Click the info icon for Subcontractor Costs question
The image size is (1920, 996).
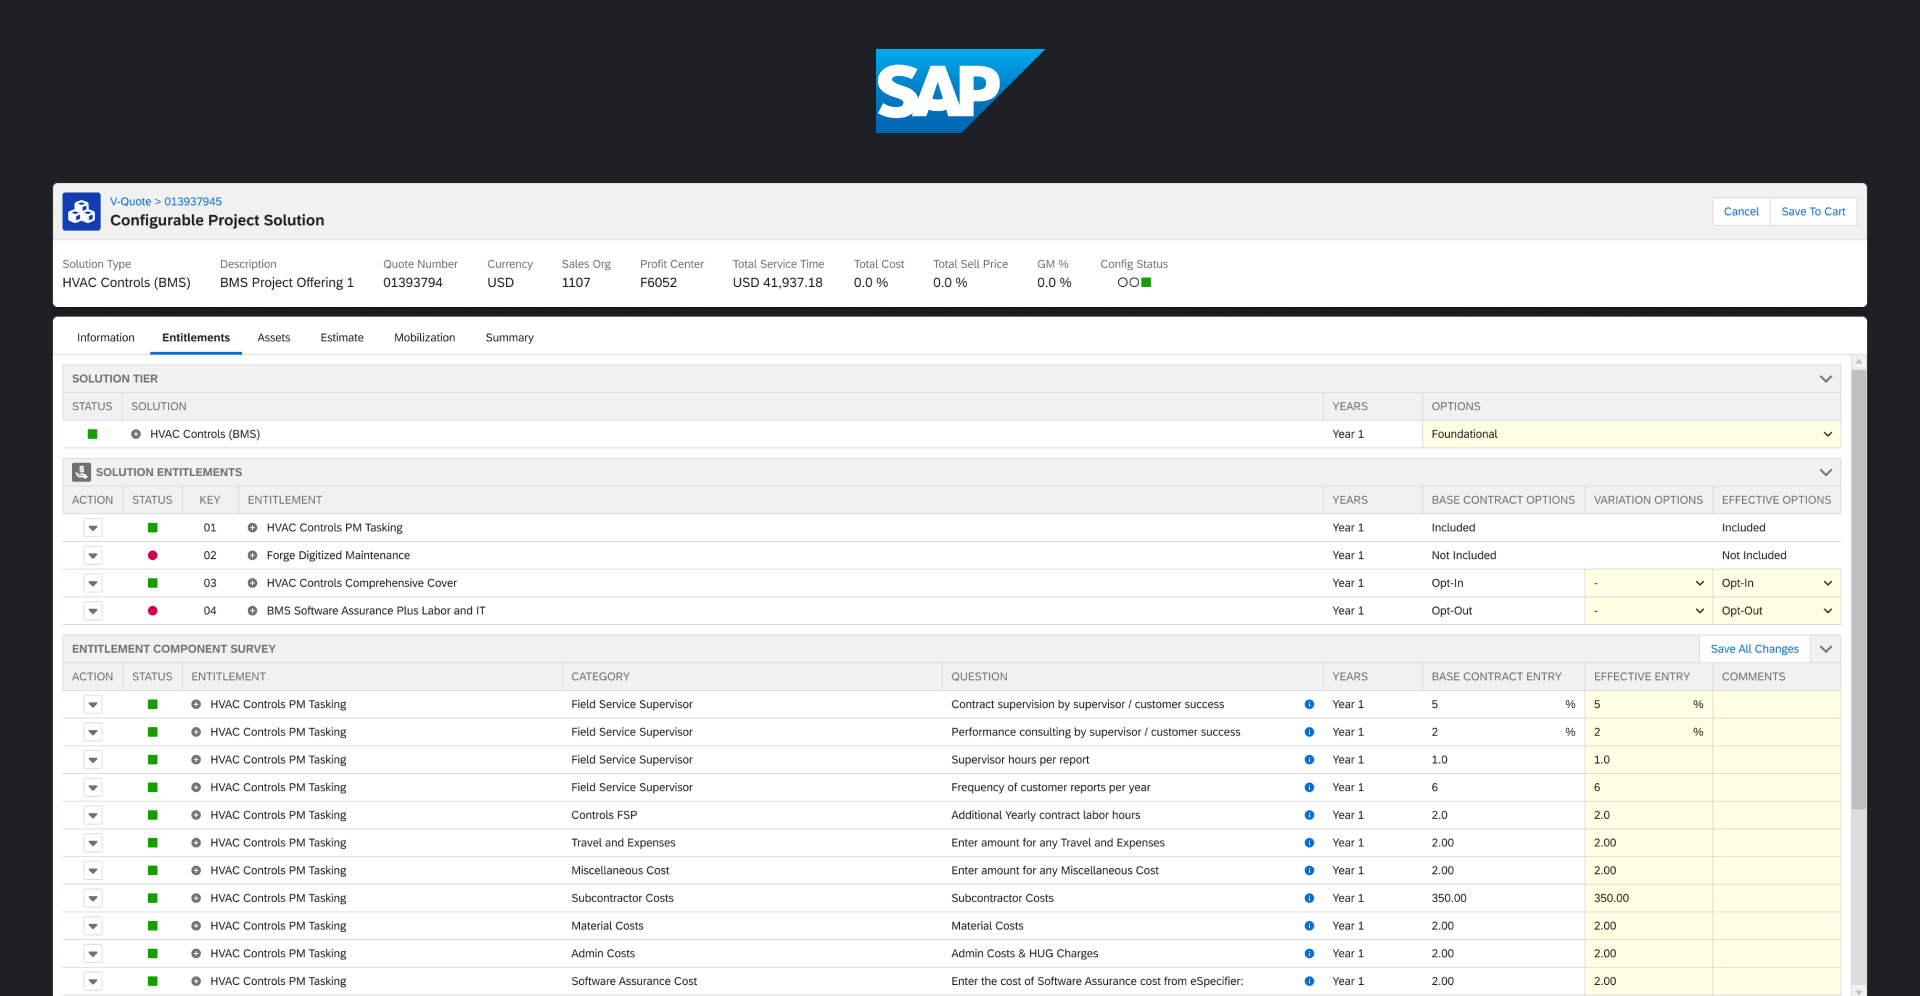coord(1309,898)
